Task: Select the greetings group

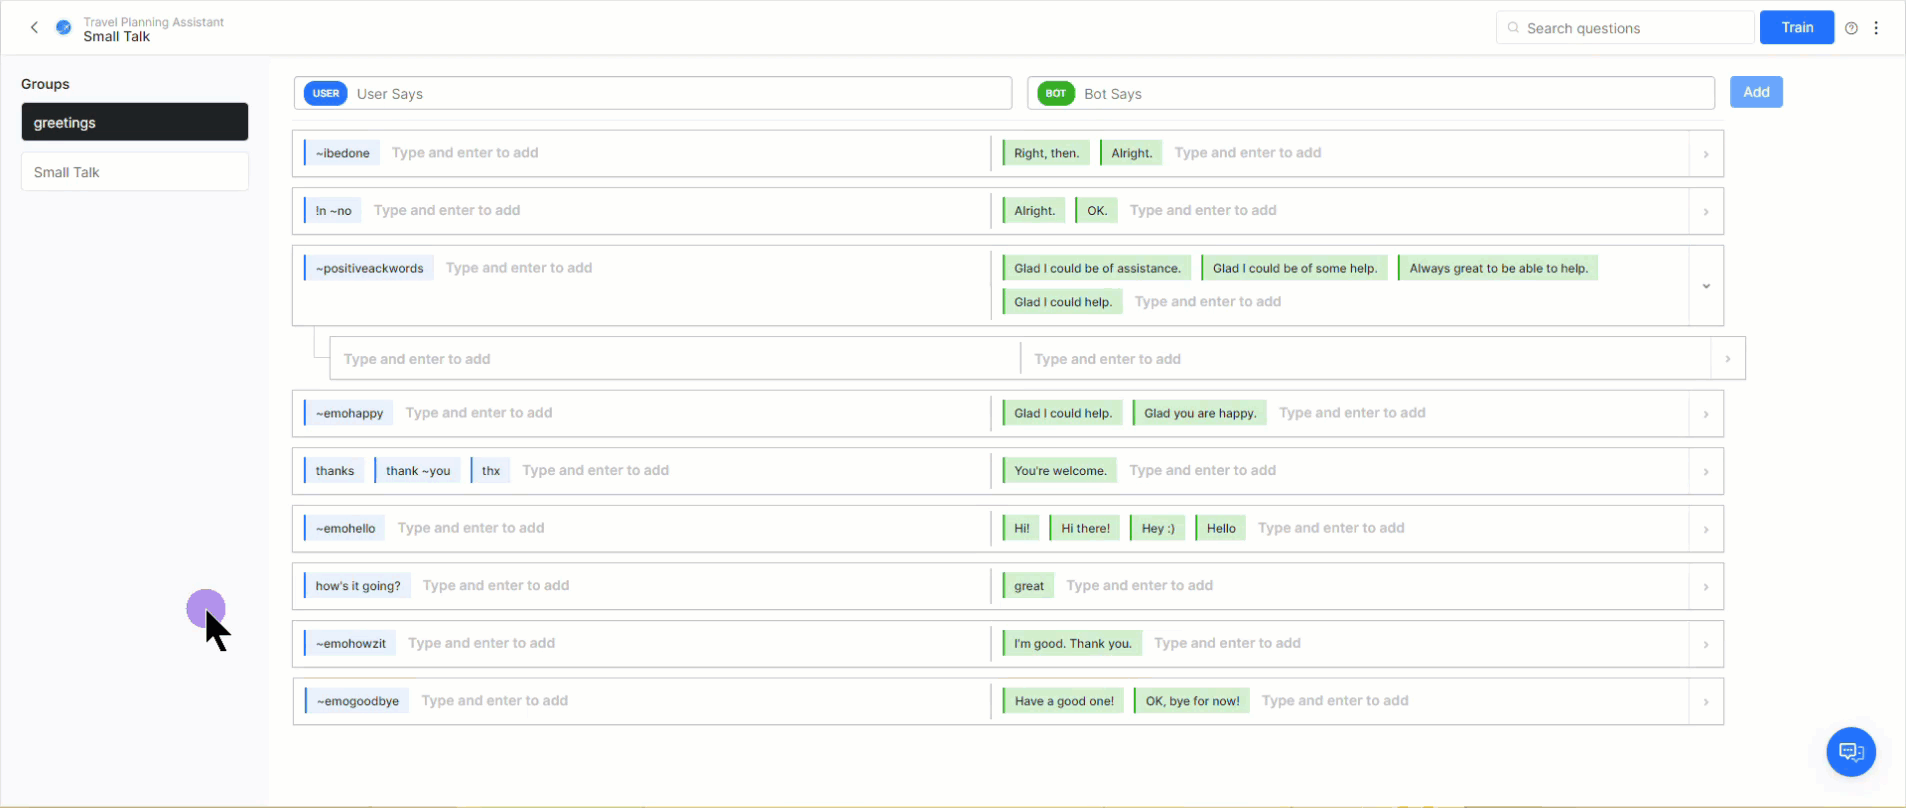Action: click(x=134, y=122)
